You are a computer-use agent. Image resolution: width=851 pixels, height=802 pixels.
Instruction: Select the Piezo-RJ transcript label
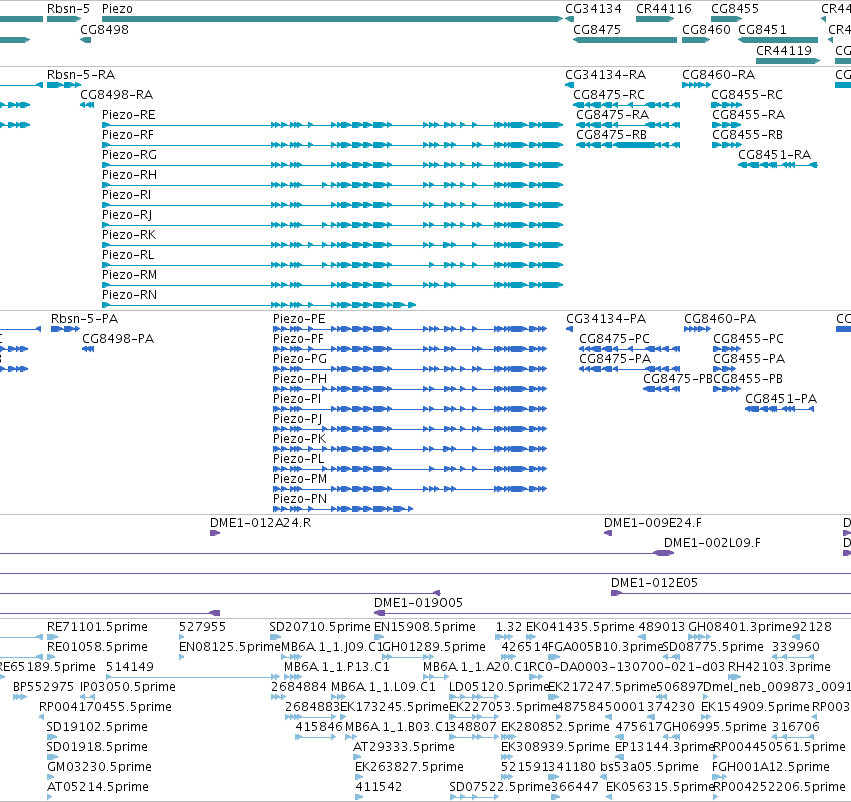(127, 215)
